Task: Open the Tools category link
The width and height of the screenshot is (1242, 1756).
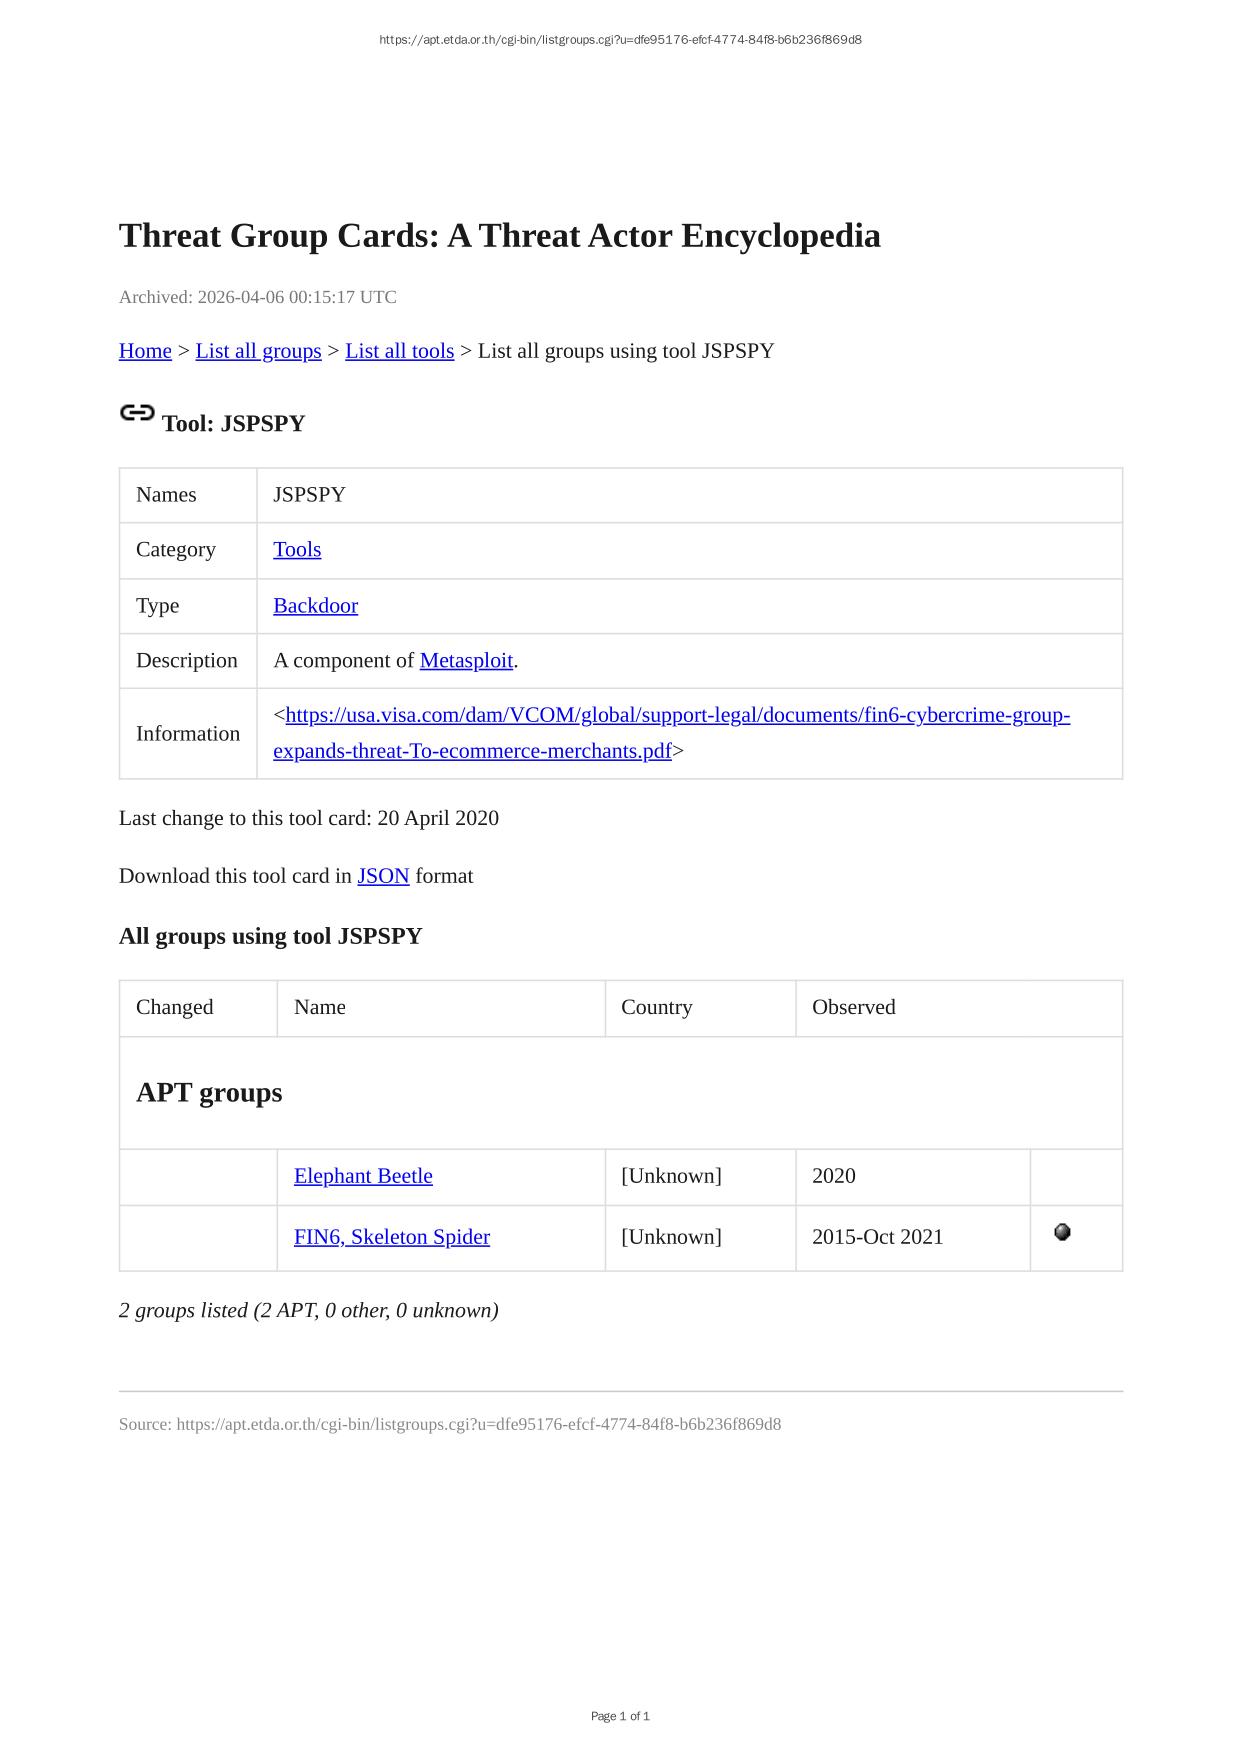Action: click(297, 549)
